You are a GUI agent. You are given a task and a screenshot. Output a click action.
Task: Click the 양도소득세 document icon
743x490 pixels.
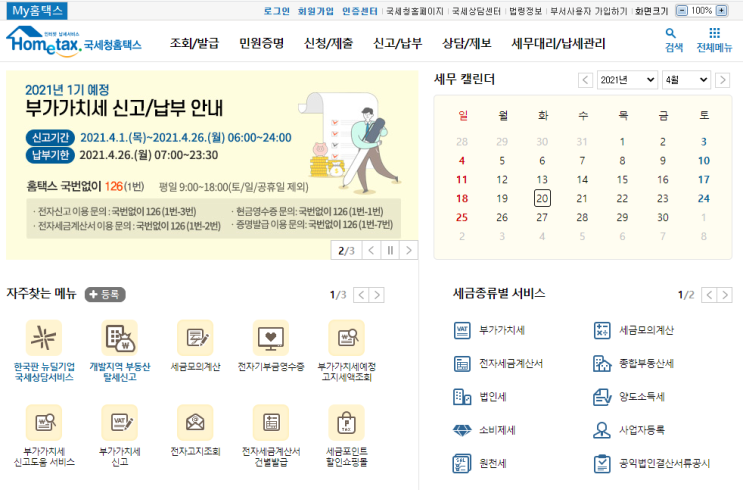pyautogui.click(x=602, y=397)
